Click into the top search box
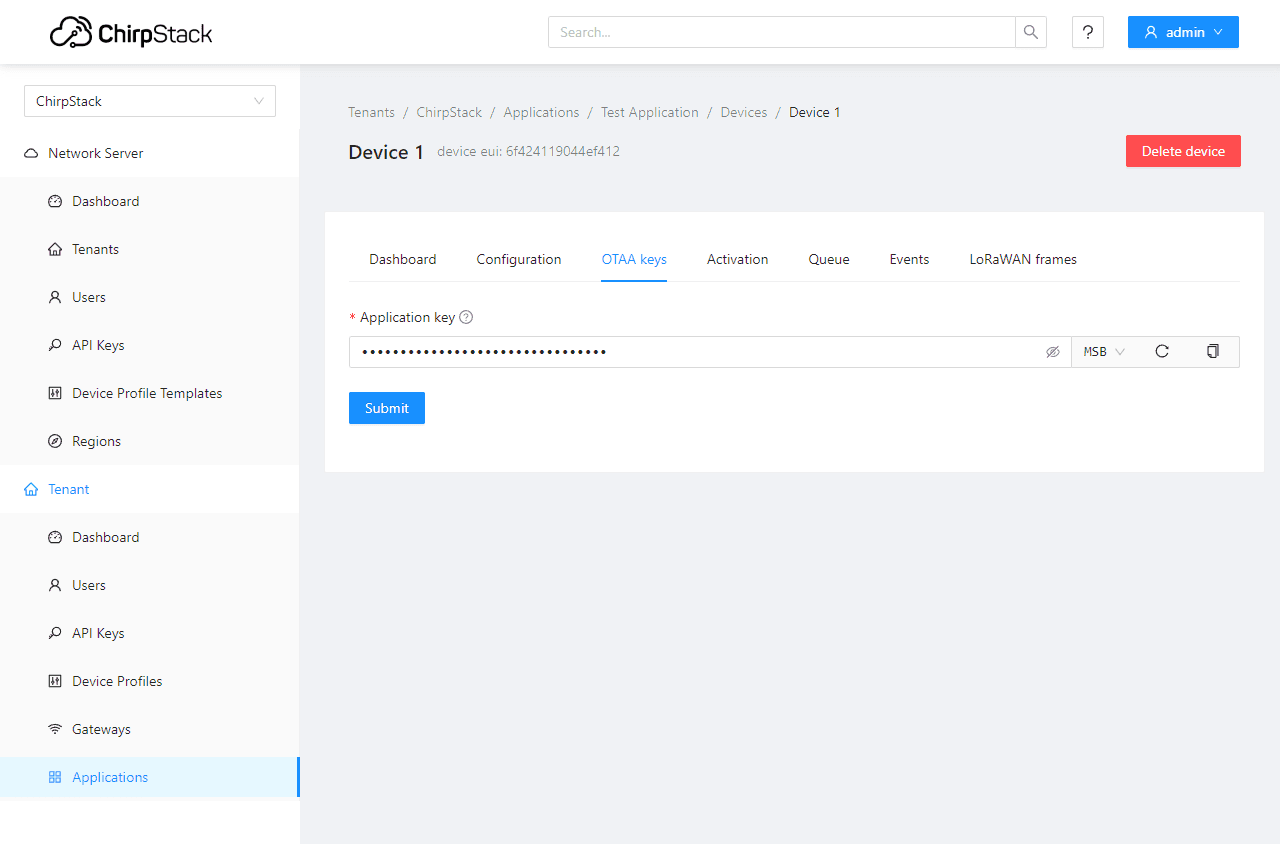Image resolution: width=1280 pixels, height=844 pixels. click(781, 32)
